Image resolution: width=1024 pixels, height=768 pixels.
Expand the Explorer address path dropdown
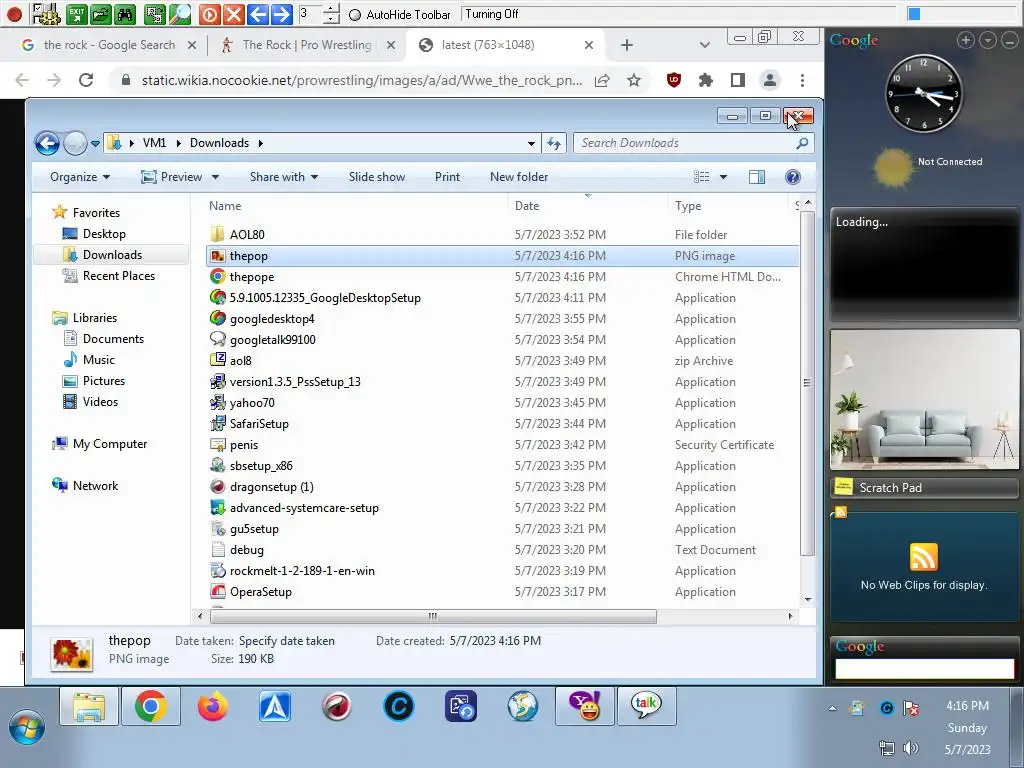[x=532, y=143]
